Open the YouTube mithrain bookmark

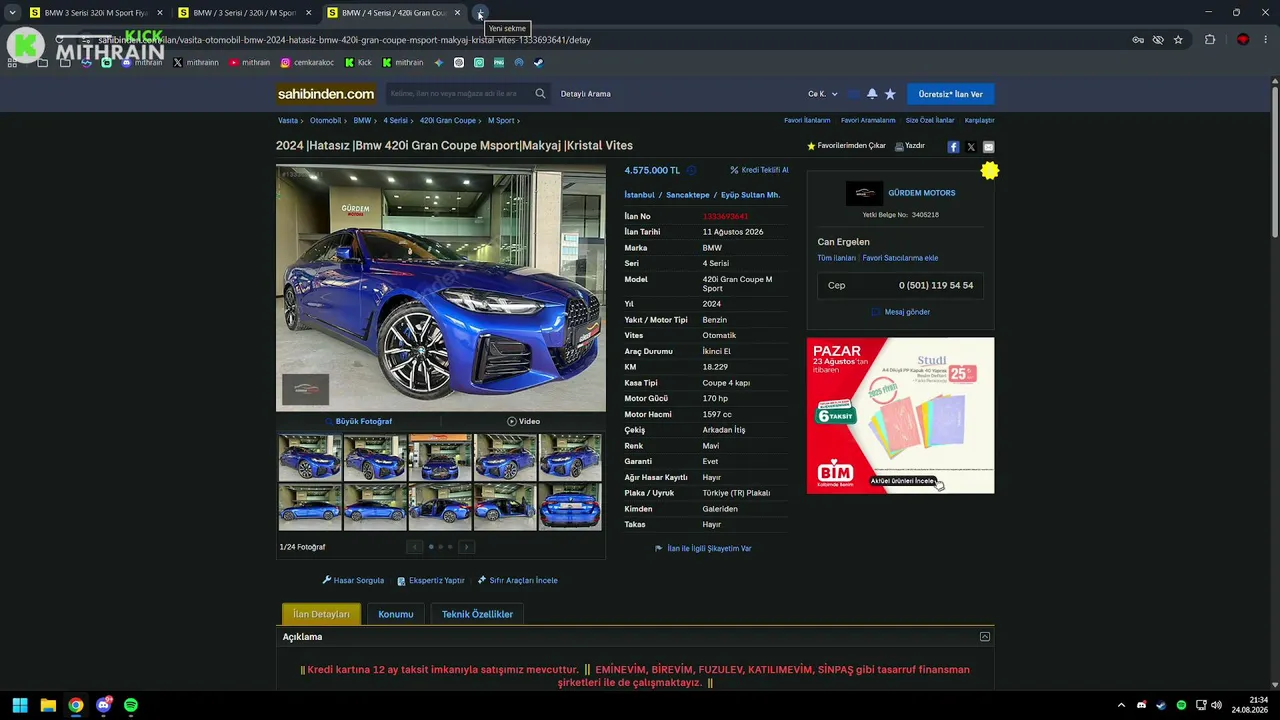click(250, 63)
